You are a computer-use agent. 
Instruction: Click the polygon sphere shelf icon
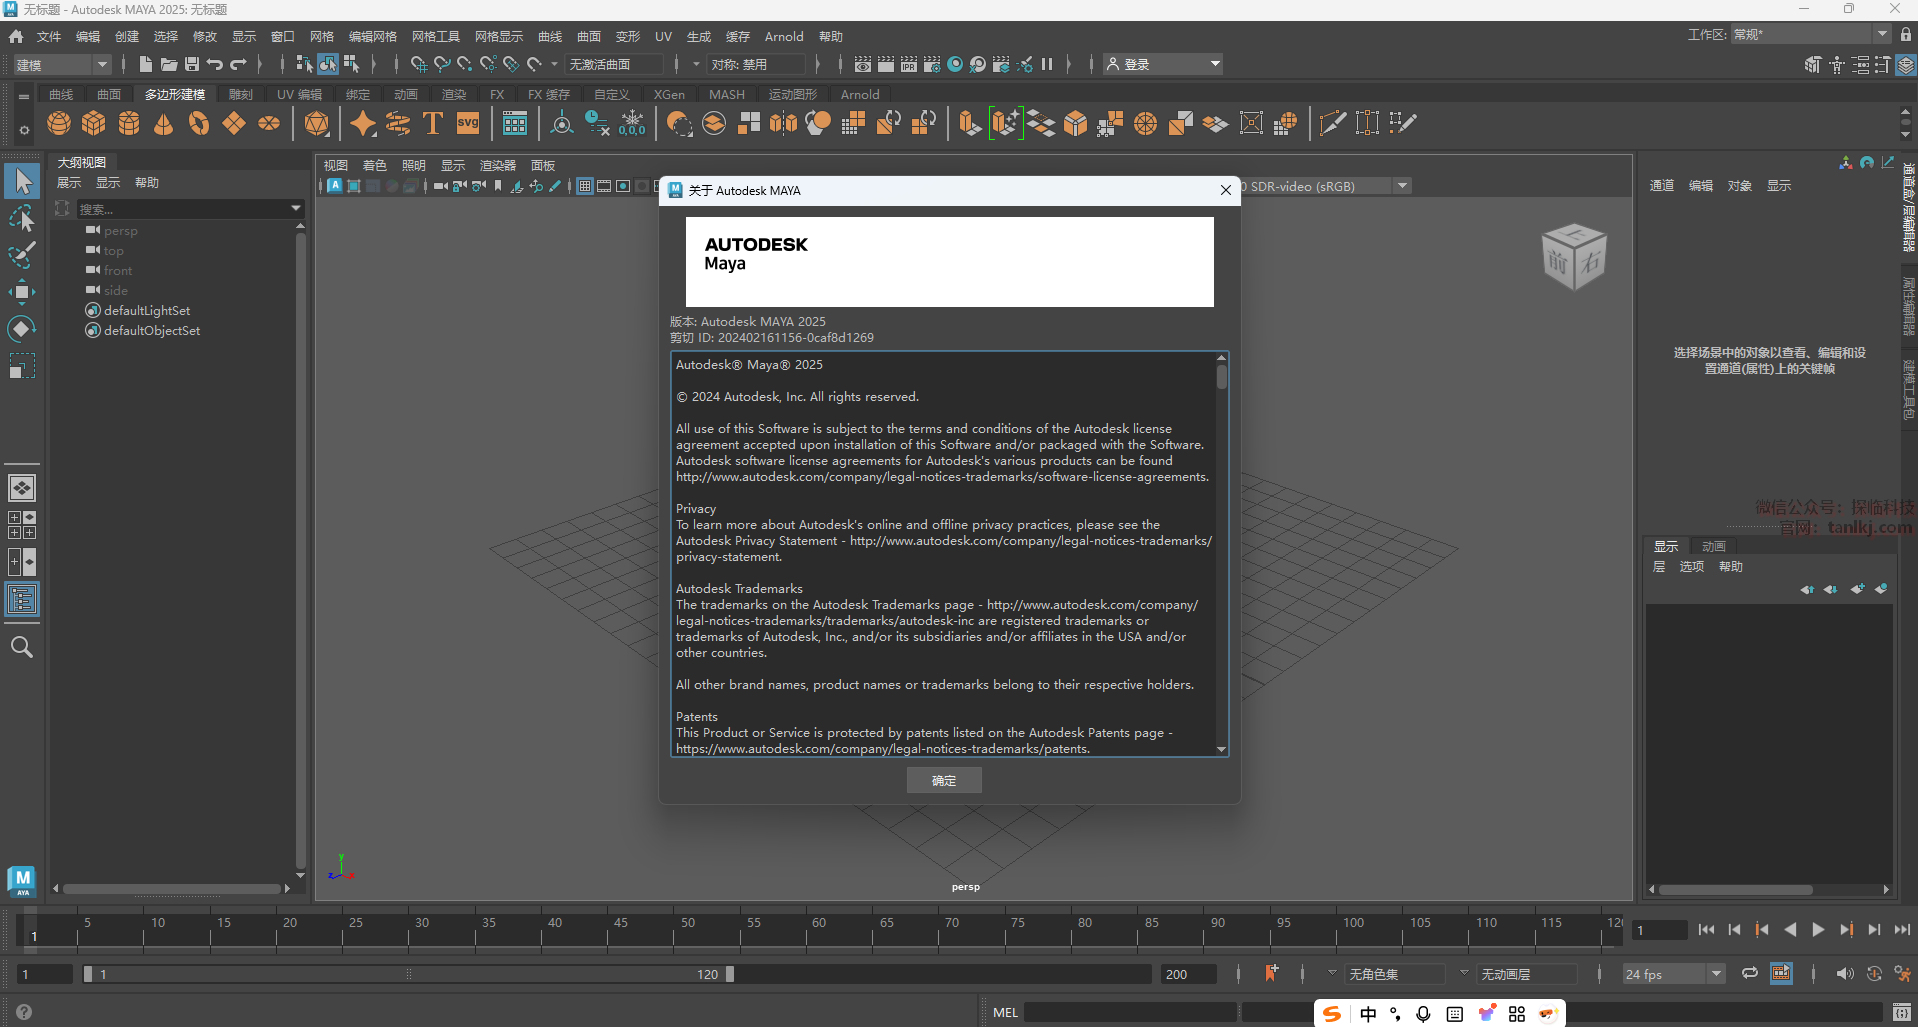pos(59,123)
